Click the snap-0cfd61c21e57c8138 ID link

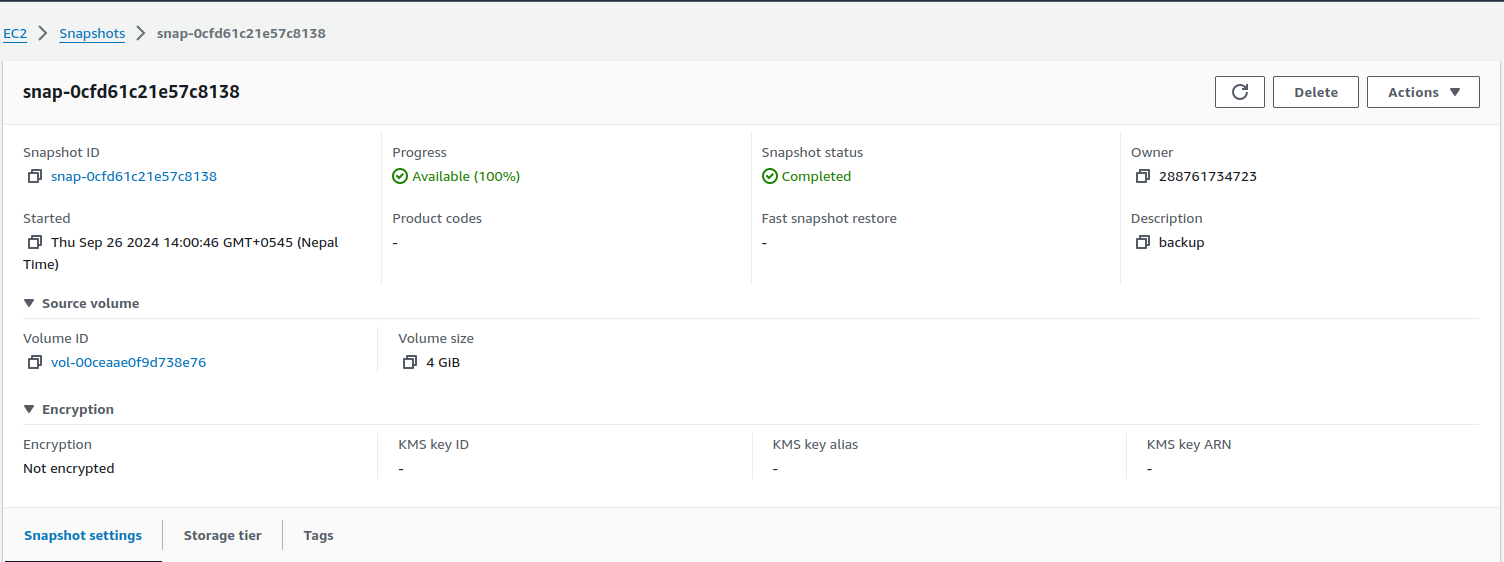pyautogui.click(x=134, y=177)
